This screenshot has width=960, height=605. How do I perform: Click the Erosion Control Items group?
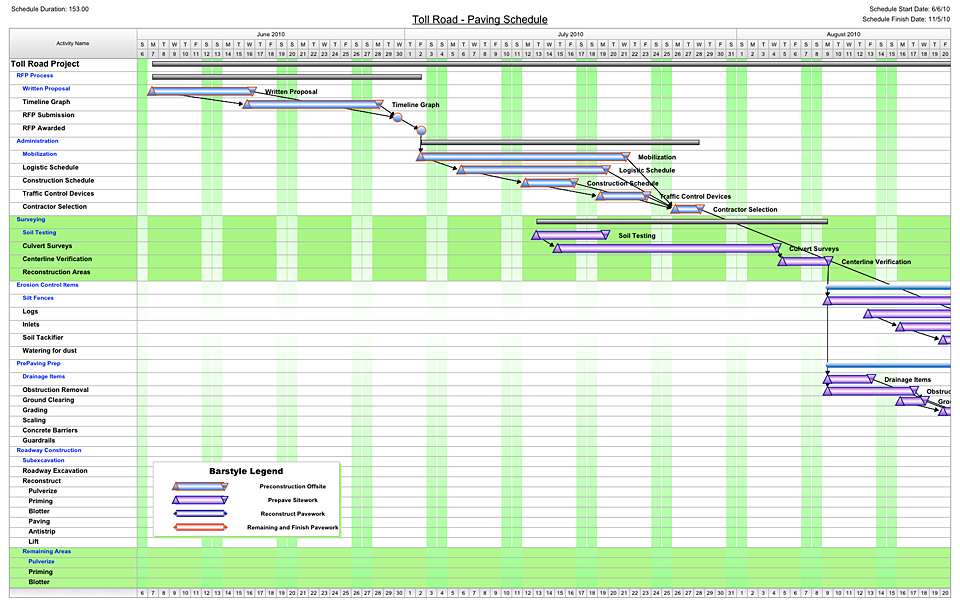47,285
